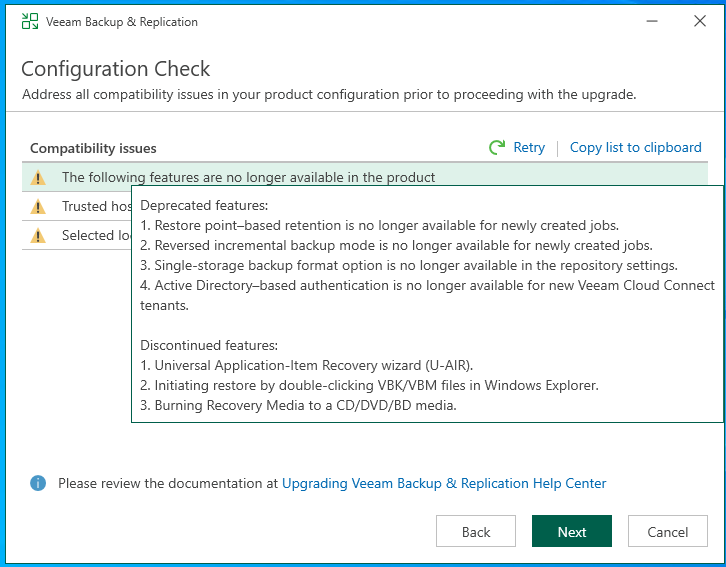726x567 pixels.
Task: Close the Veeam Backup & Replication window
Action: [x=699, y=21]
